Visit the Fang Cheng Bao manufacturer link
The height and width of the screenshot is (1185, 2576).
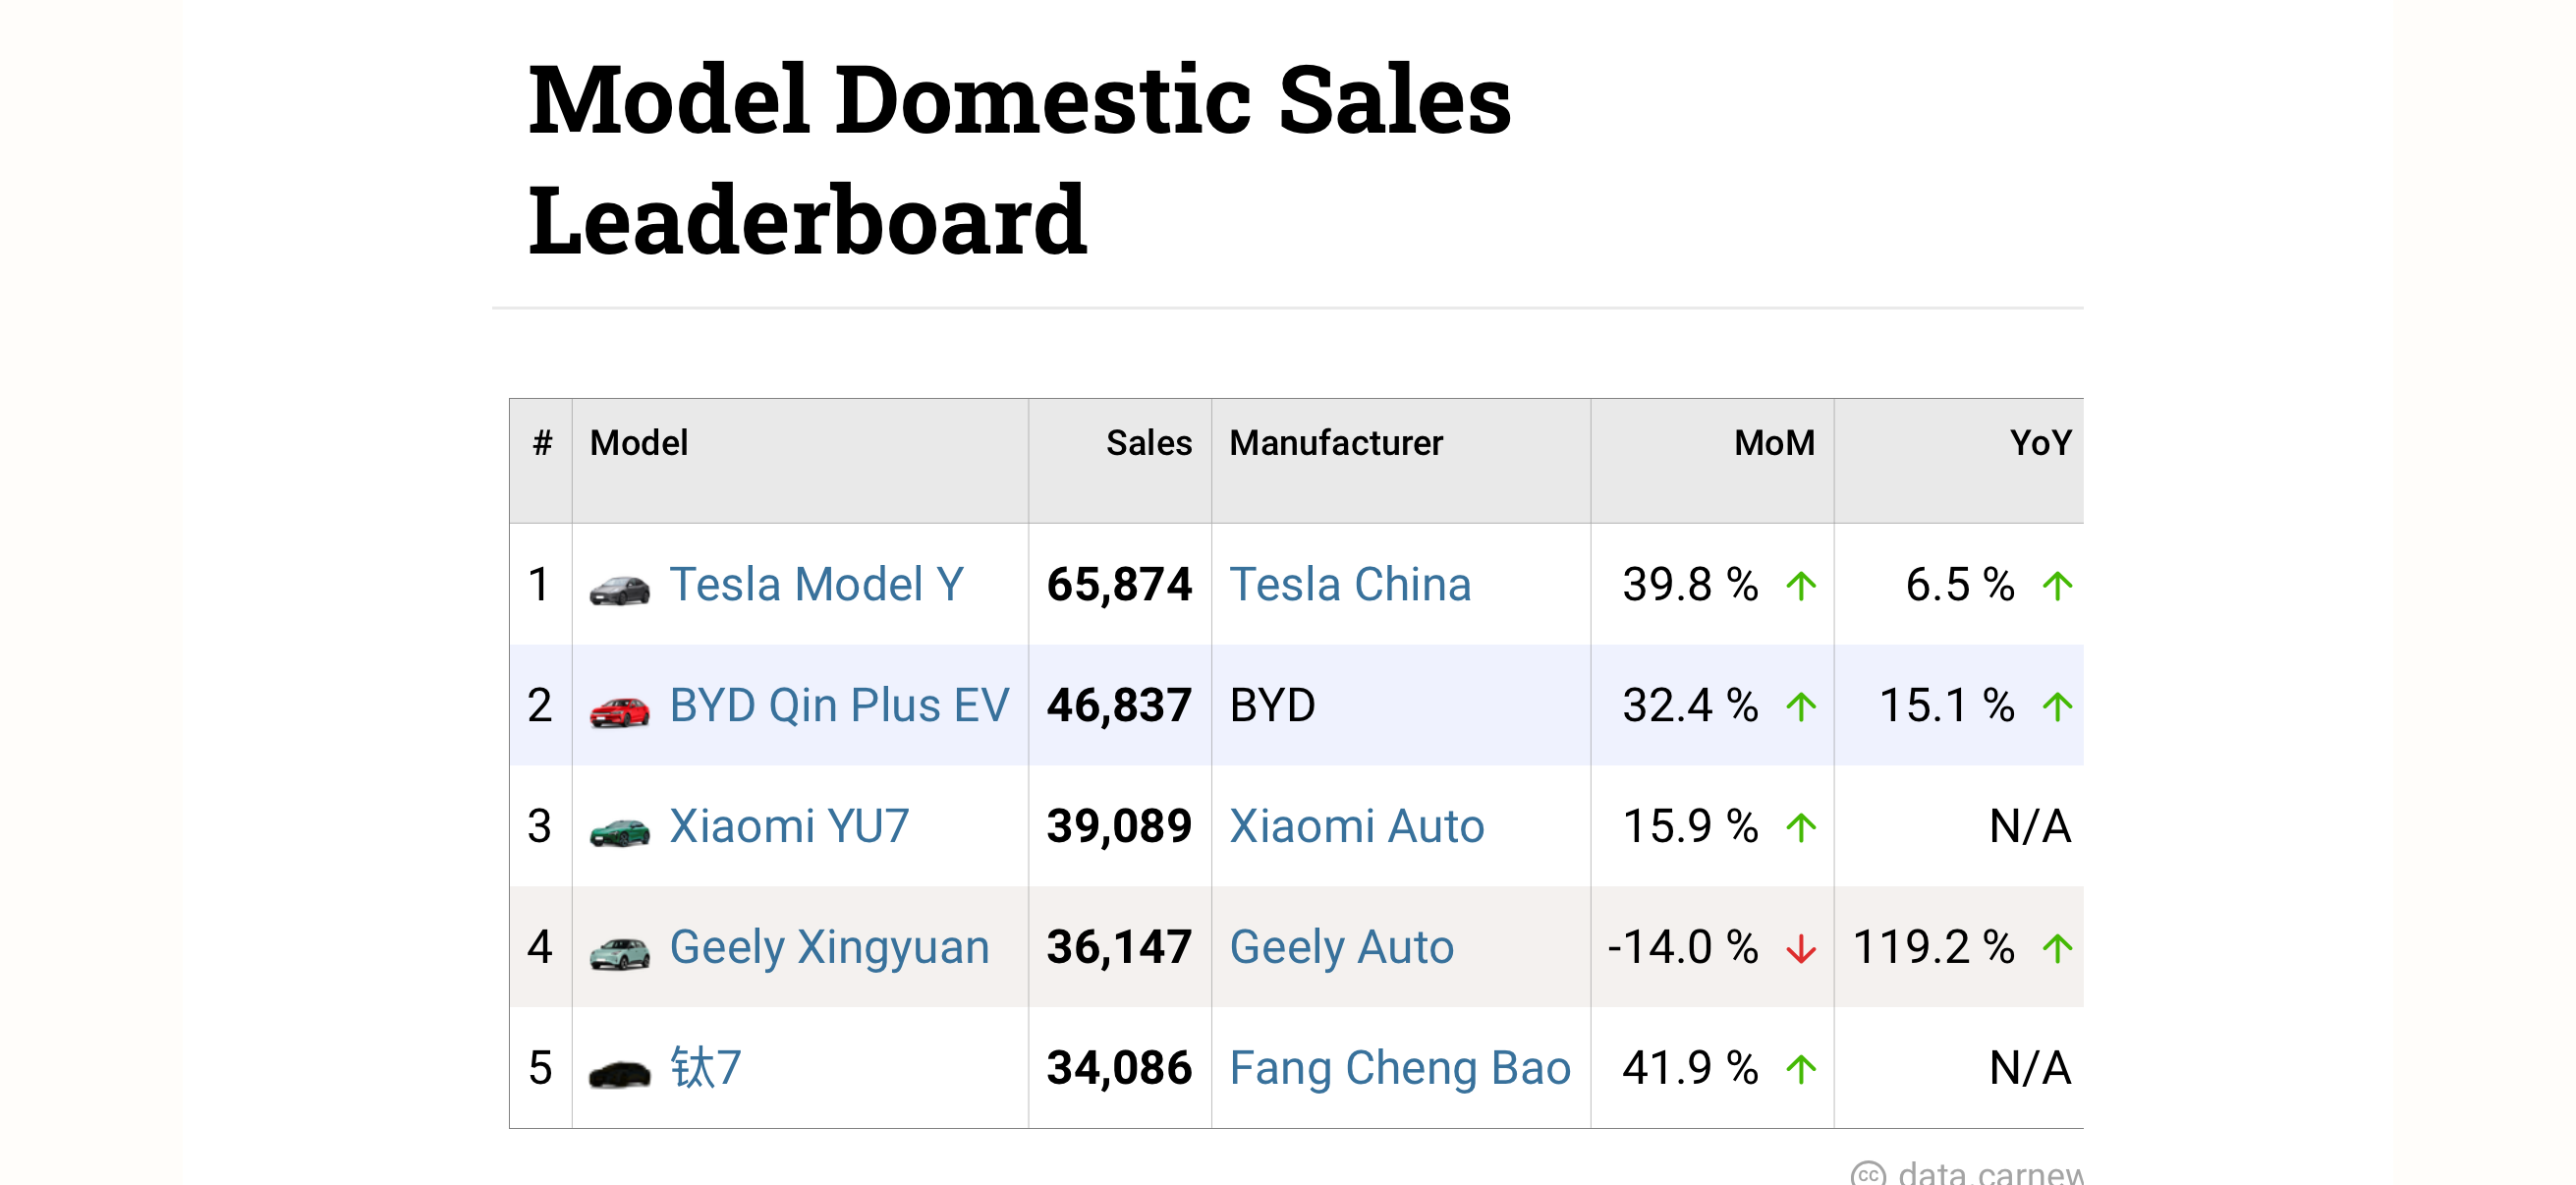coord(1399,1068)
